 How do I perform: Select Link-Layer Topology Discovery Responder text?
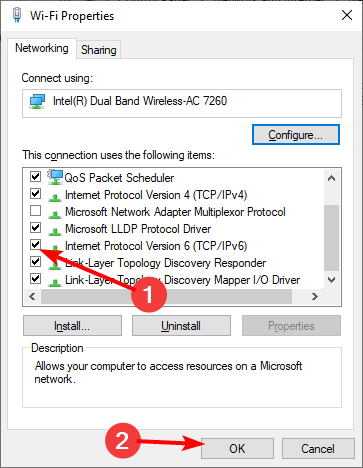tap(165, 263)
